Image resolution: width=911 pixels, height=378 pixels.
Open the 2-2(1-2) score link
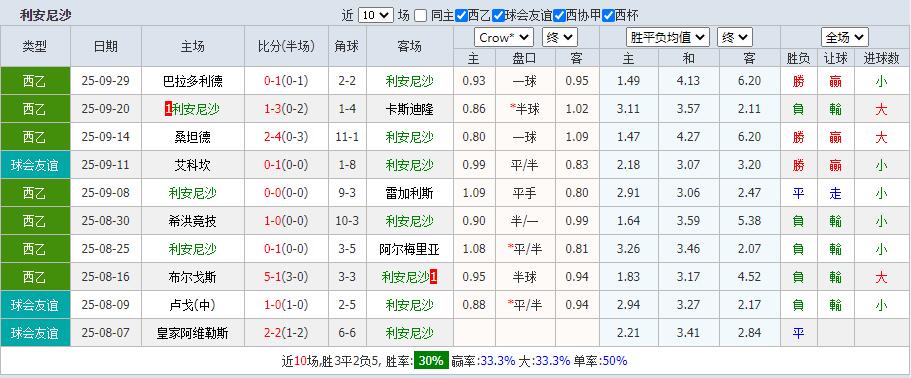286,333
